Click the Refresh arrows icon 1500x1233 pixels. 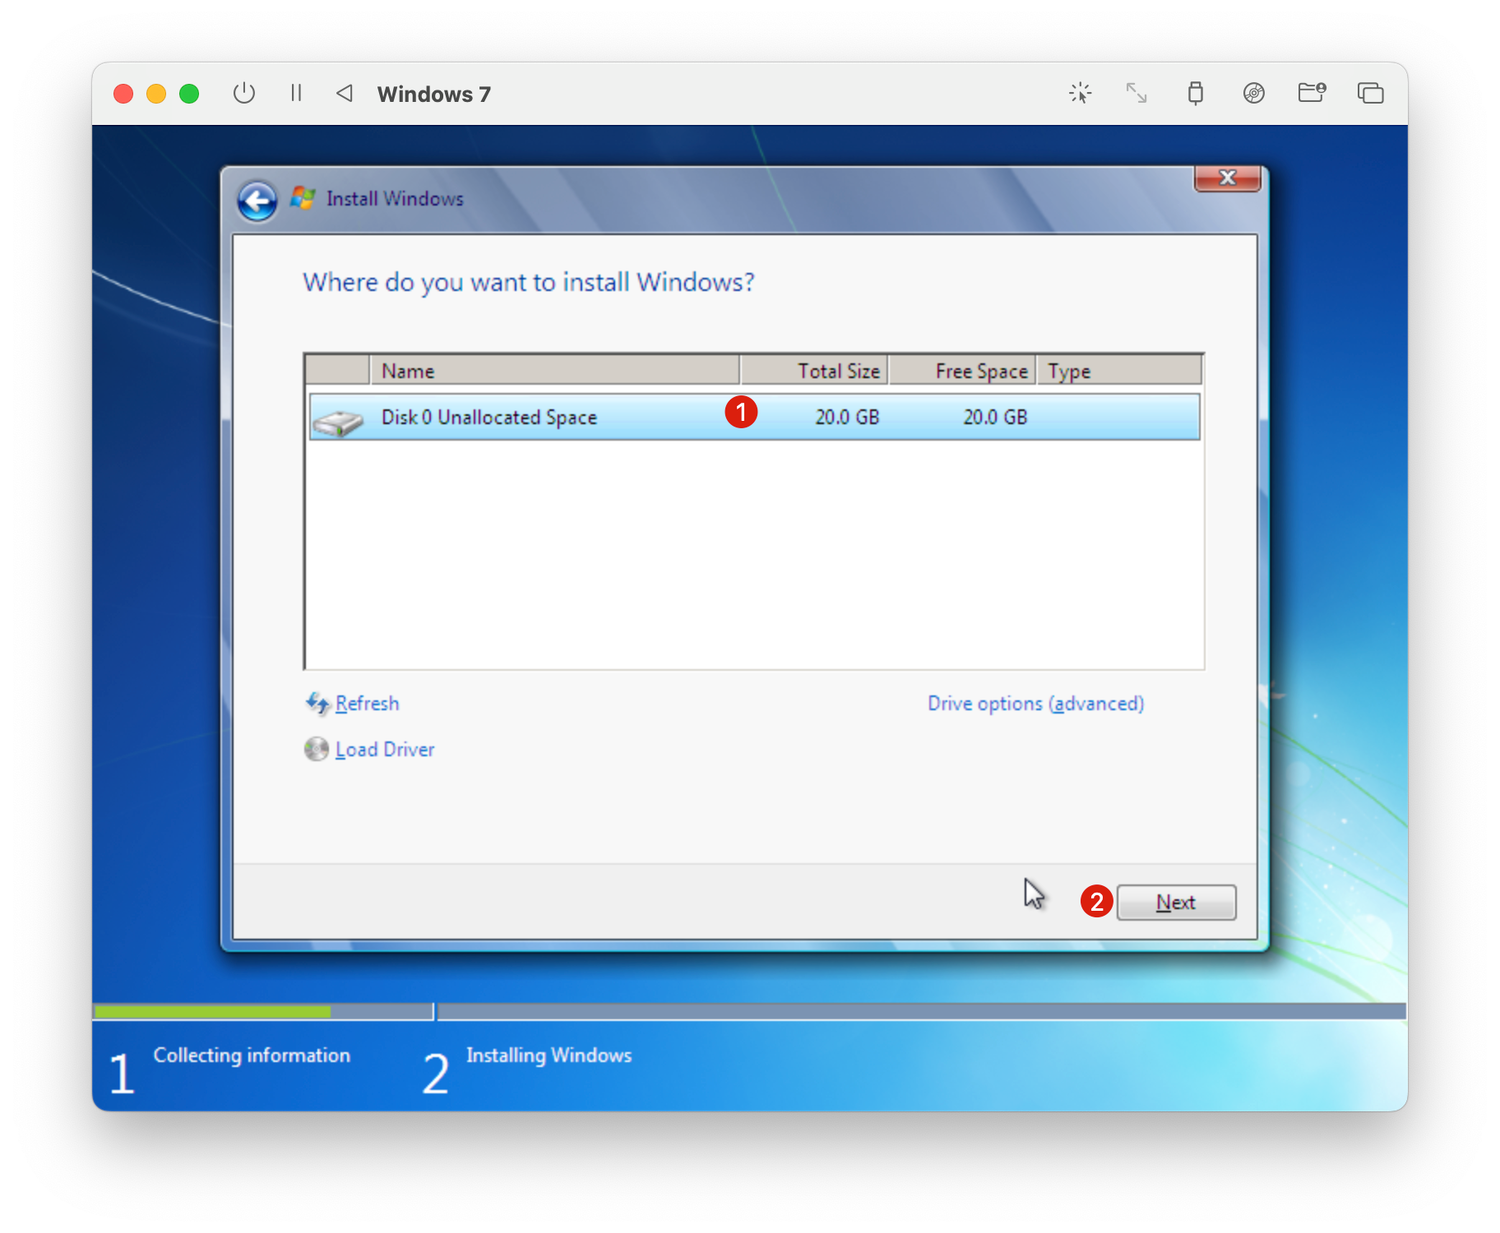pos(317,703)
